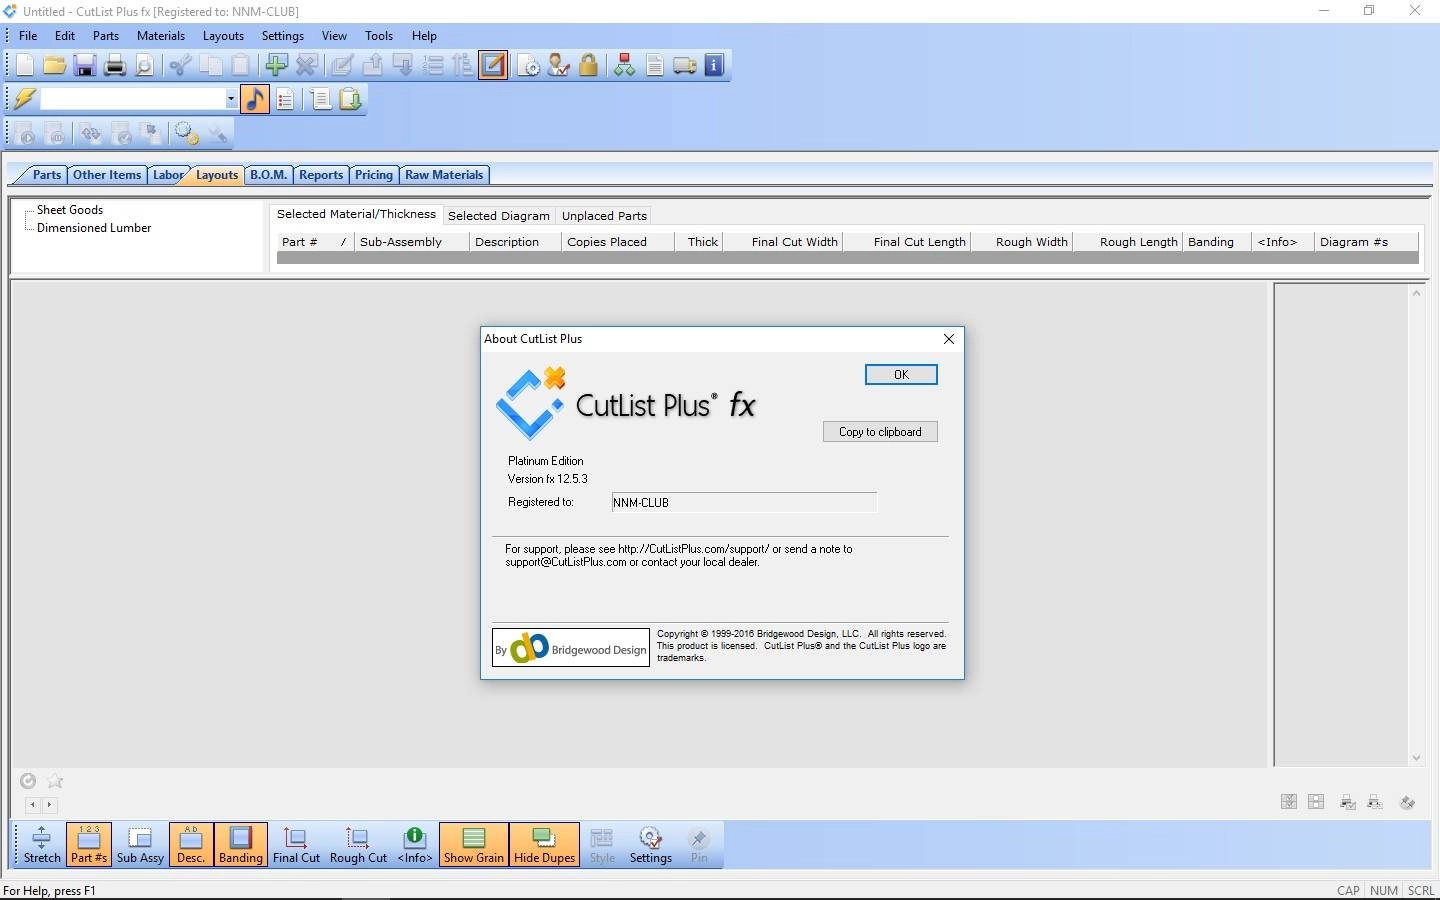The image size is (1440, 900).
Task: Click the Registered to field
Action: (744, 503)
